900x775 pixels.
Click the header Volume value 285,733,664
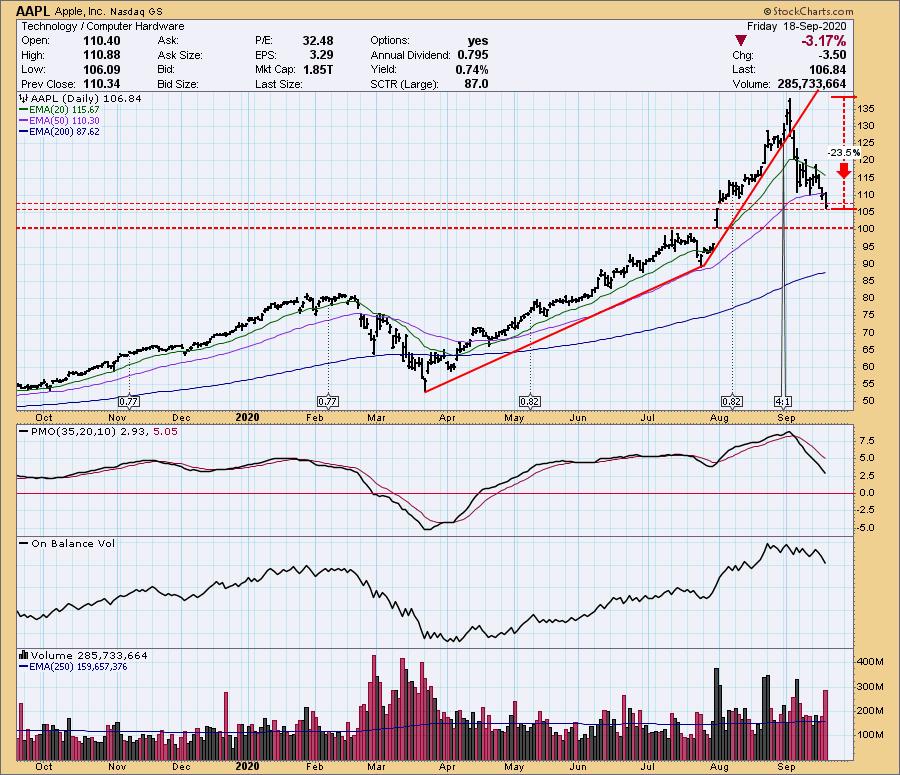812,84
